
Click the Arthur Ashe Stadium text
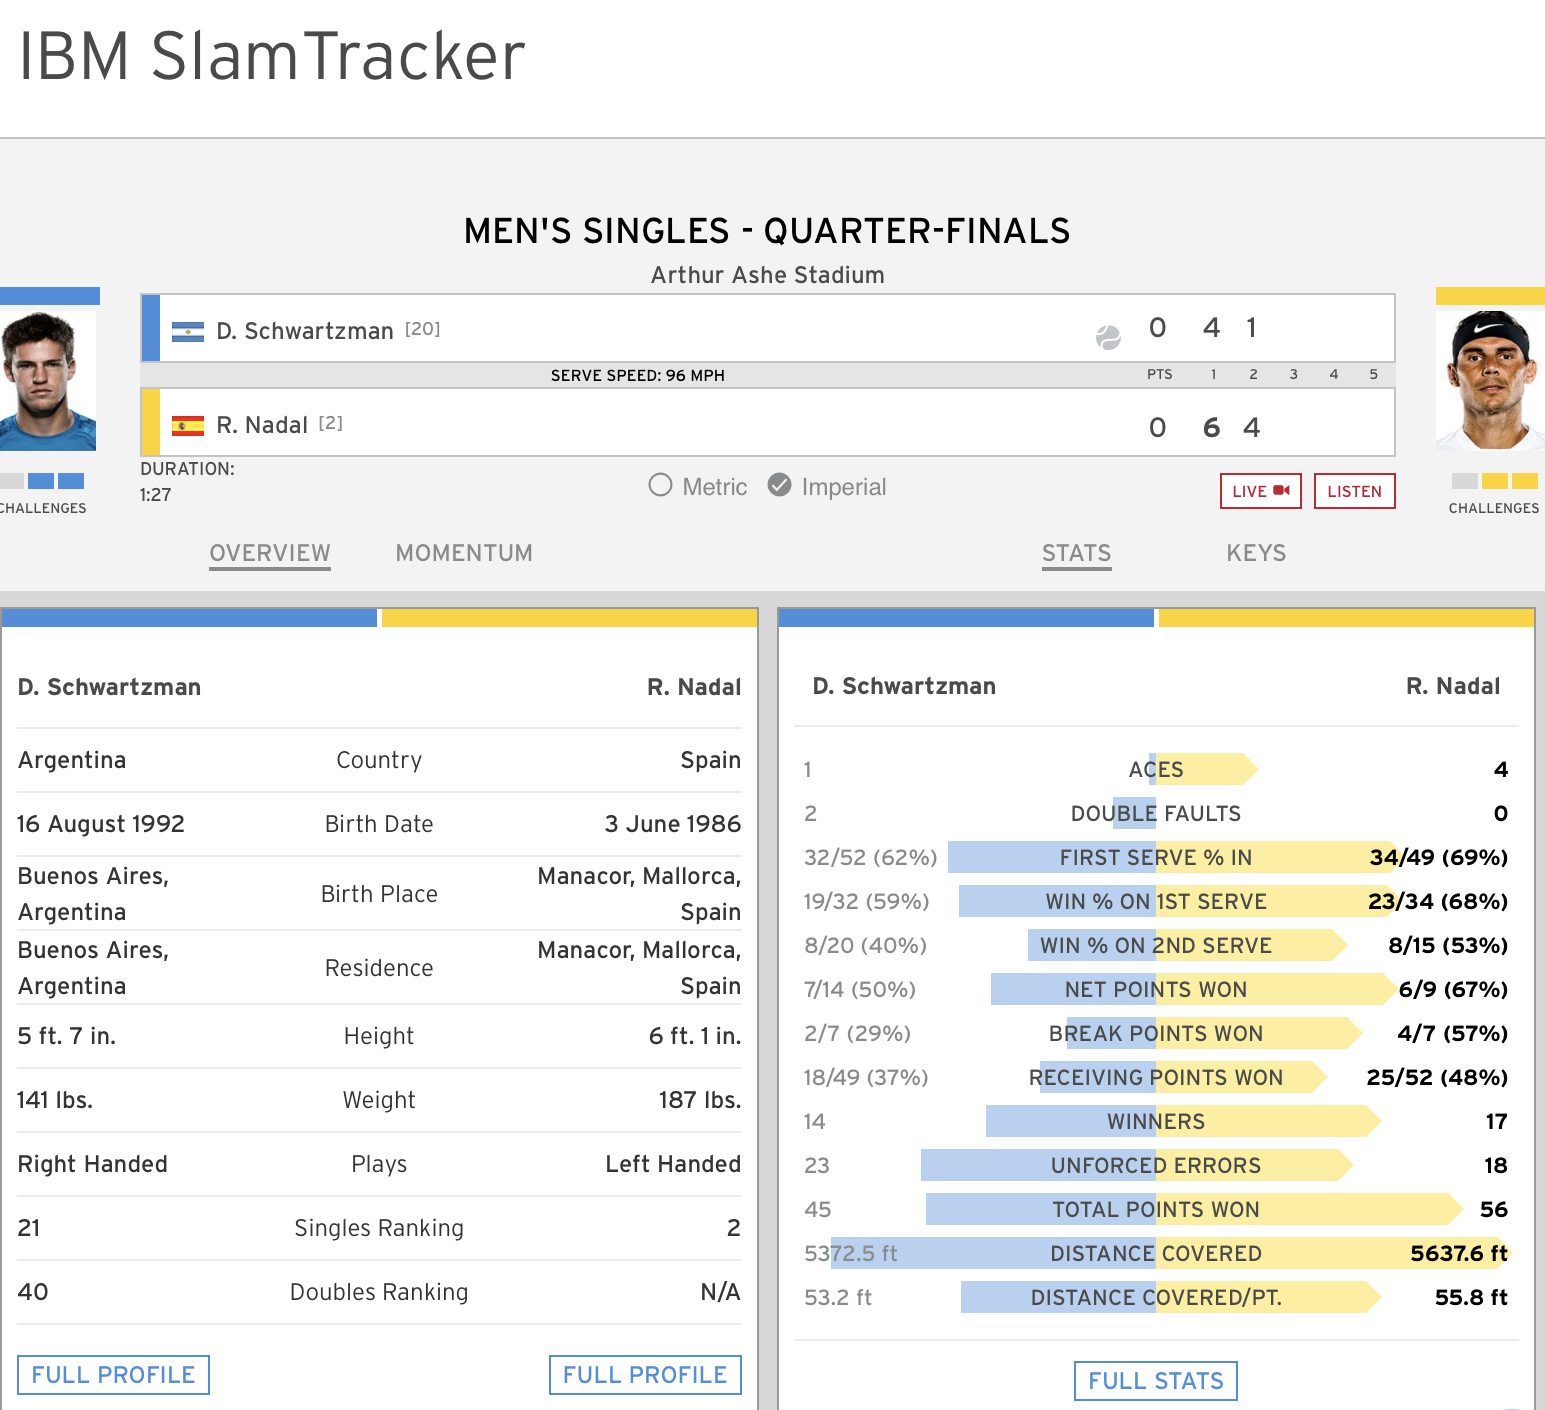(x=768, y=275)
